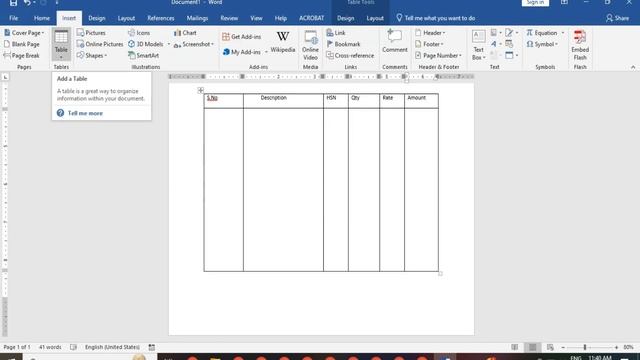The height and width of the screenshot is (360, 640).
Task: Switch to the Mailings tab
Action: click(x=197, y=18)
